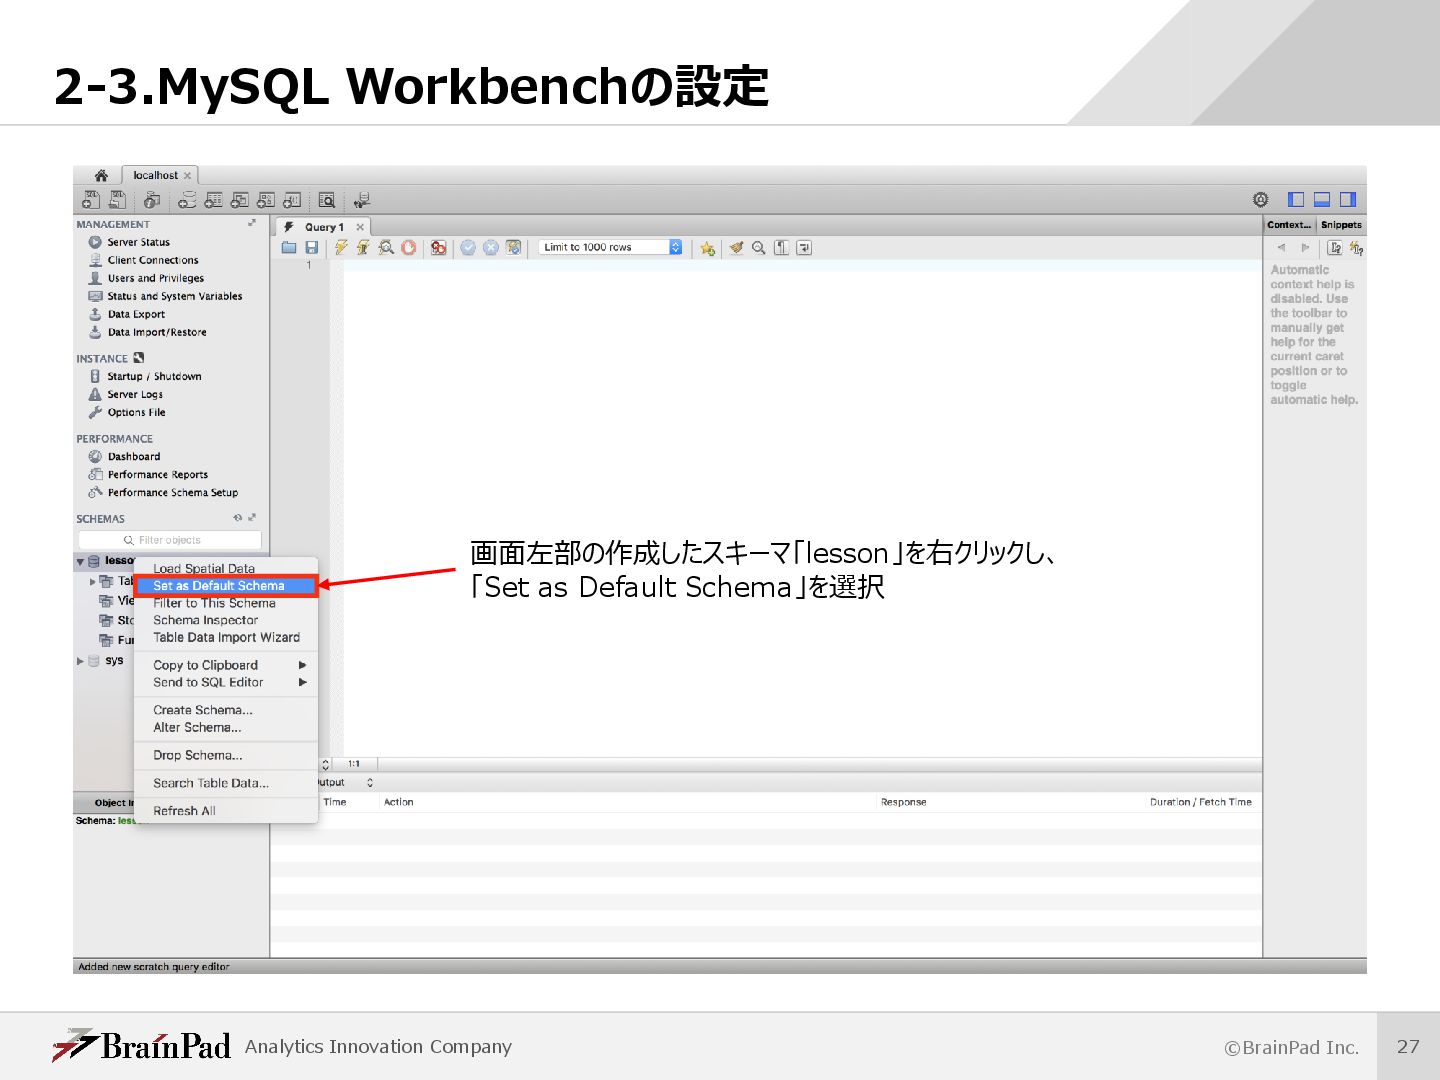
Task: Open Send to SQL Editor submenu
Action: [x=226, y=682]
